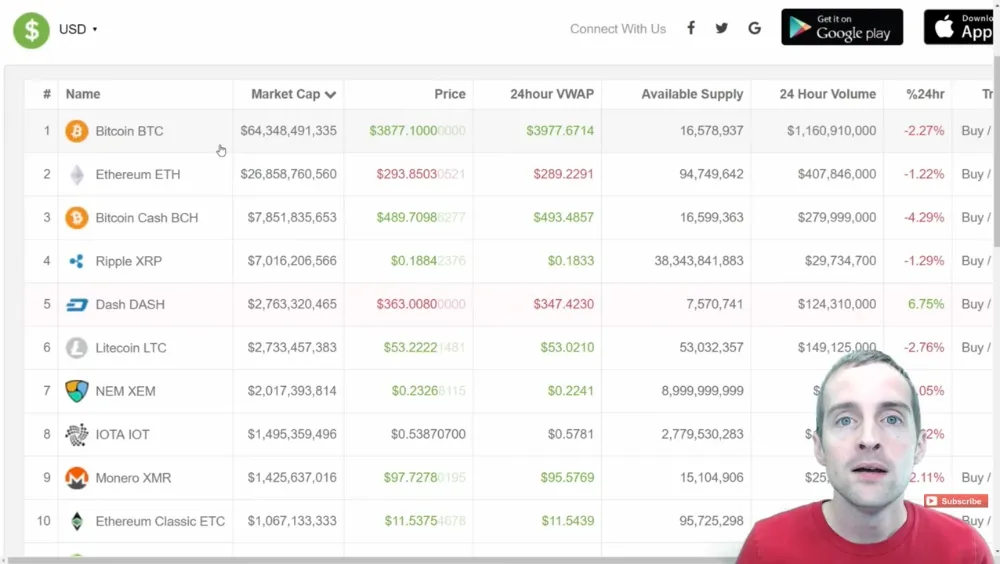Open the Bitcoin BTC name link
This screenshot has height=564, width=1000.
(x=129, y=131)
